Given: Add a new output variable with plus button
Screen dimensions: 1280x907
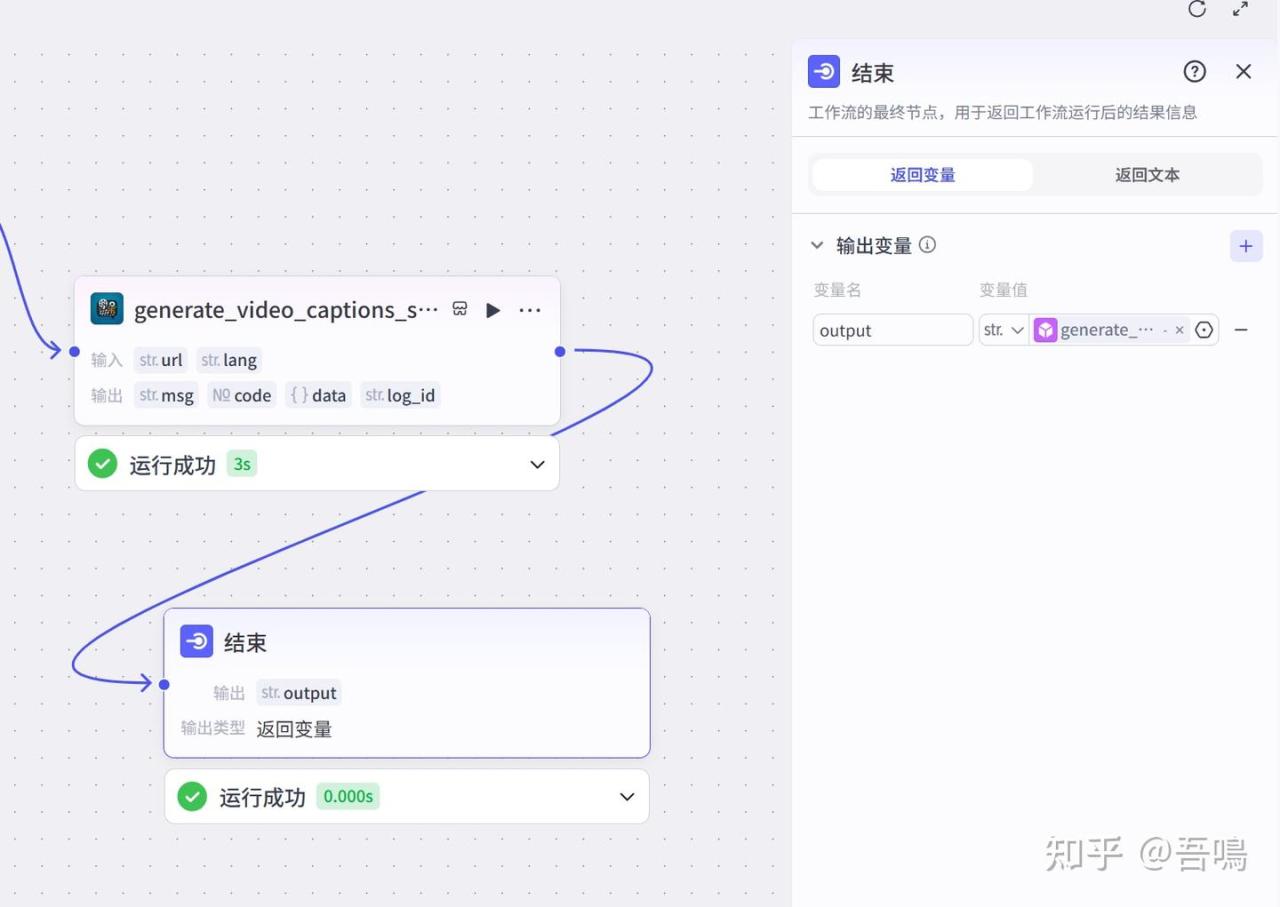Looking at the screenshot, I should click(1245, 246).
